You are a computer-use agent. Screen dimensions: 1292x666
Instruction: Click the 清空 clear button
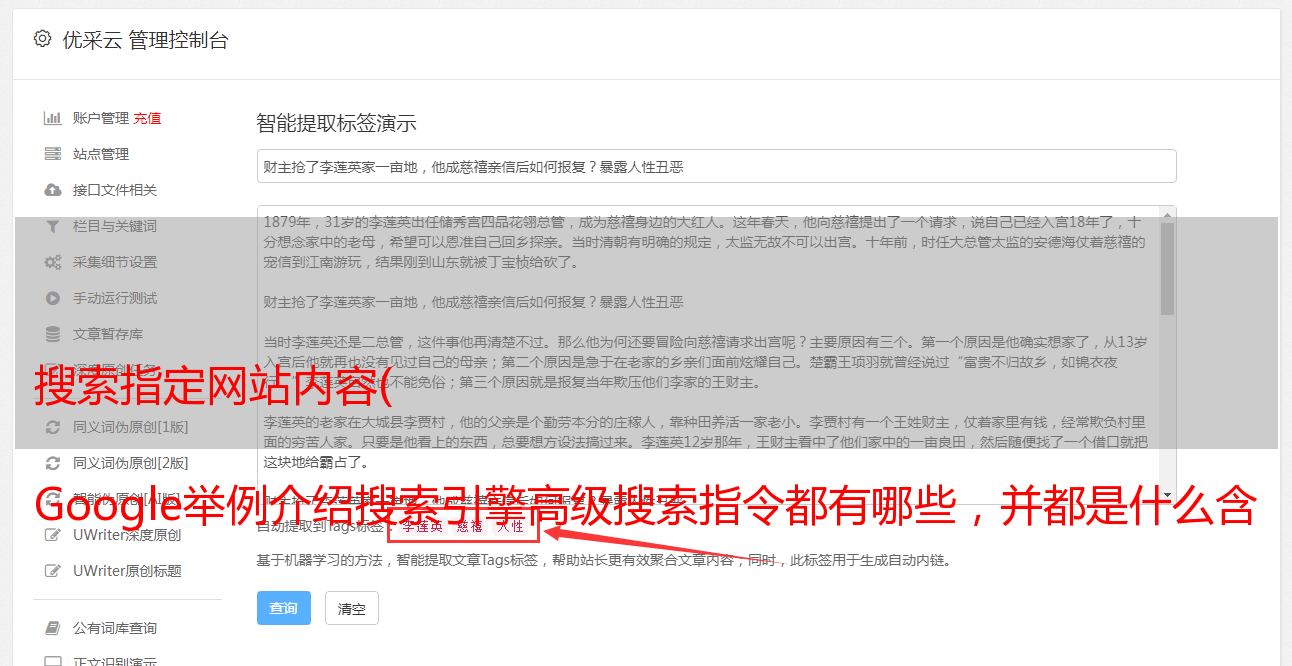352,608
